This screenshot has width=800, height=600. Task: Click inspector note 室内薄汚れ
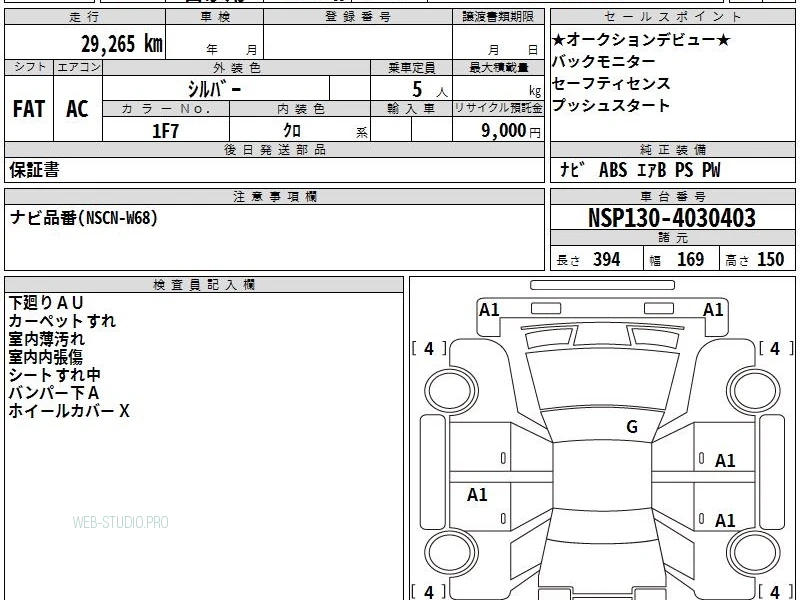pos(46,339)
